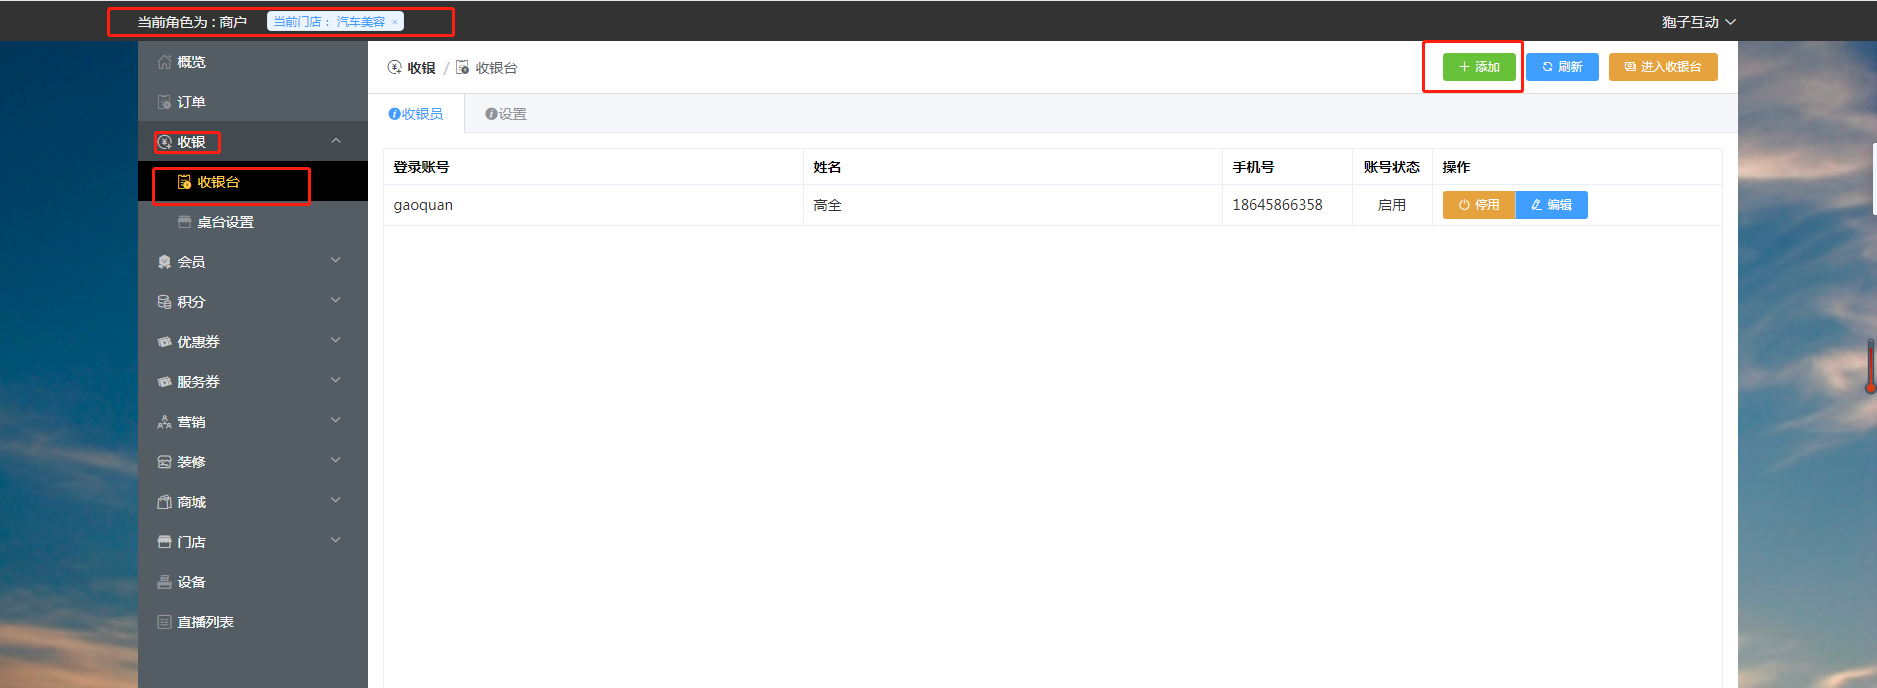This screenshot has height=688, width=1877.
Task: Click the blue 刷新 button
Action: click(x=1562, y=67)
